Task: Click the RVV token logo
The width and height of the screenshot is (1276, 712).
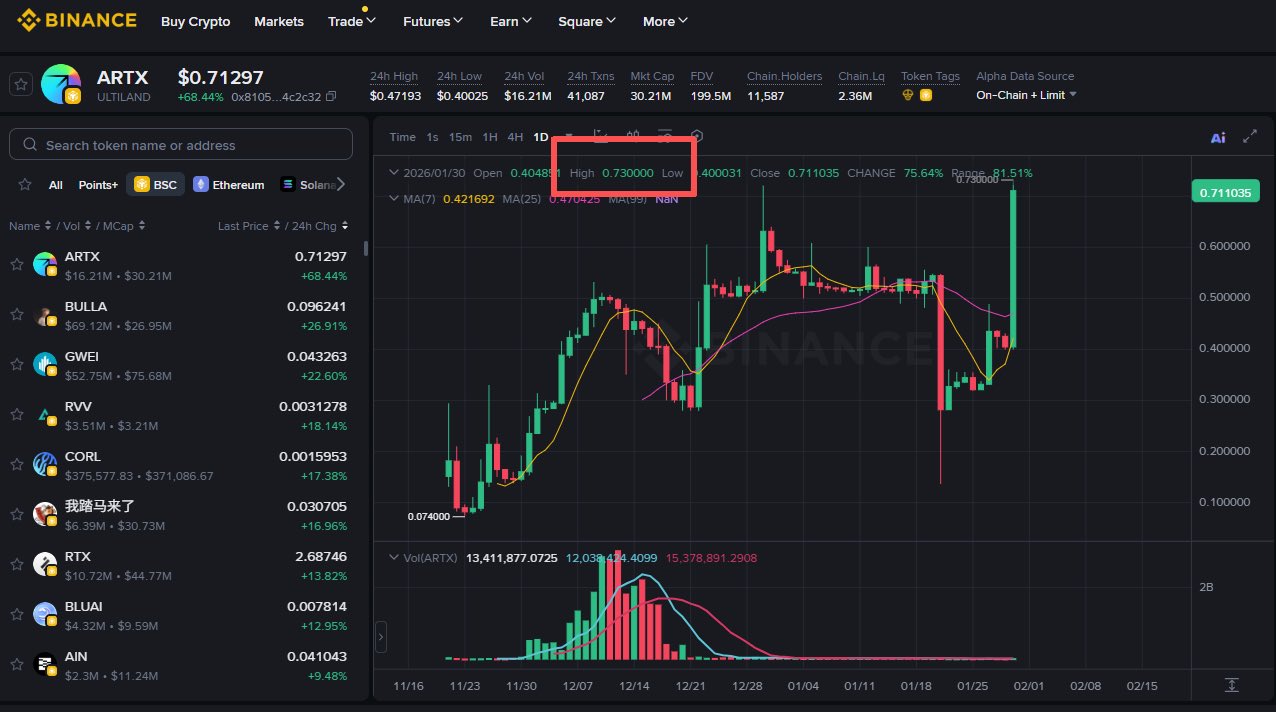Action: (x=45, y=416)
